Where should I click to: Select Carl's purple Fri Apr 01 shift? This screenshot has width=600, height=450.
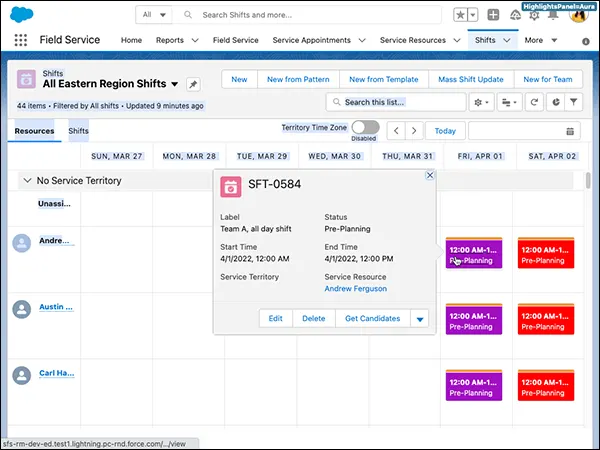coord(473,385)
